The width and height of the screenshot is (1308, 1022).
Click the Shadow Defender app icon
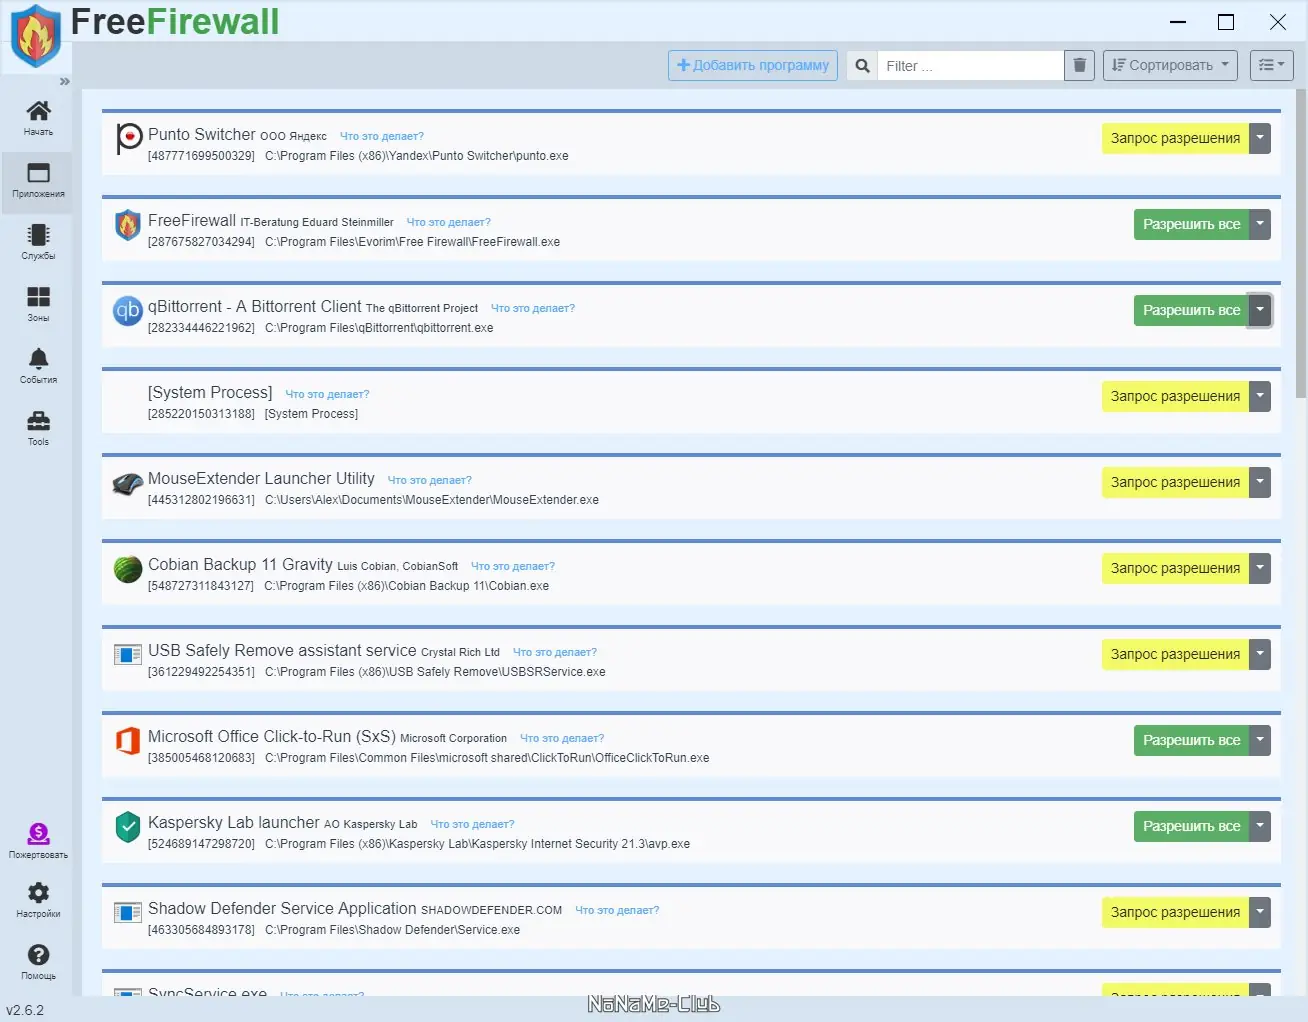(x=128, y=913)
